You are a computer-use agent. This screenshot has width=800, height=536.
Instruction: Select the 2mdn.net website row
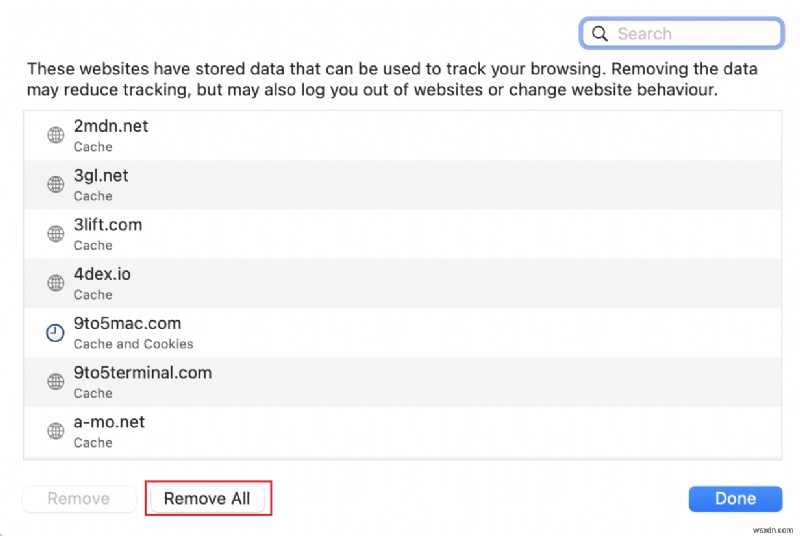400,135
